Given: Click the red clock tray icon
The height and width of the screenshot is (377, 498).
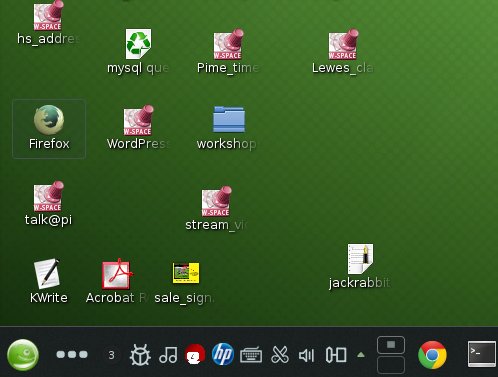Looking at the screenshot, I should [195, 355].
